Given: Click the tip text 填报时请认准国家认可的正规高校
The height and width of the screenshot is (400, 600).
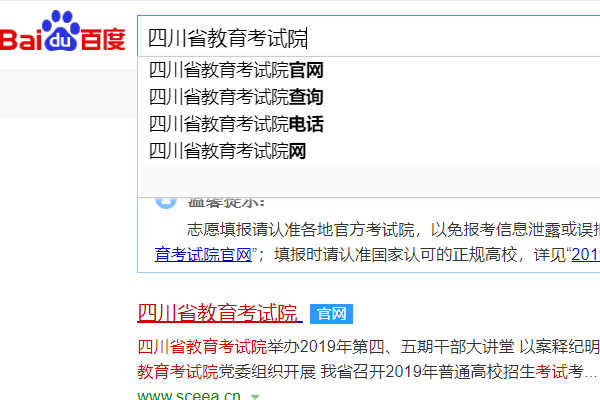Looking at the screenshot, I should (x=395, y=255).
